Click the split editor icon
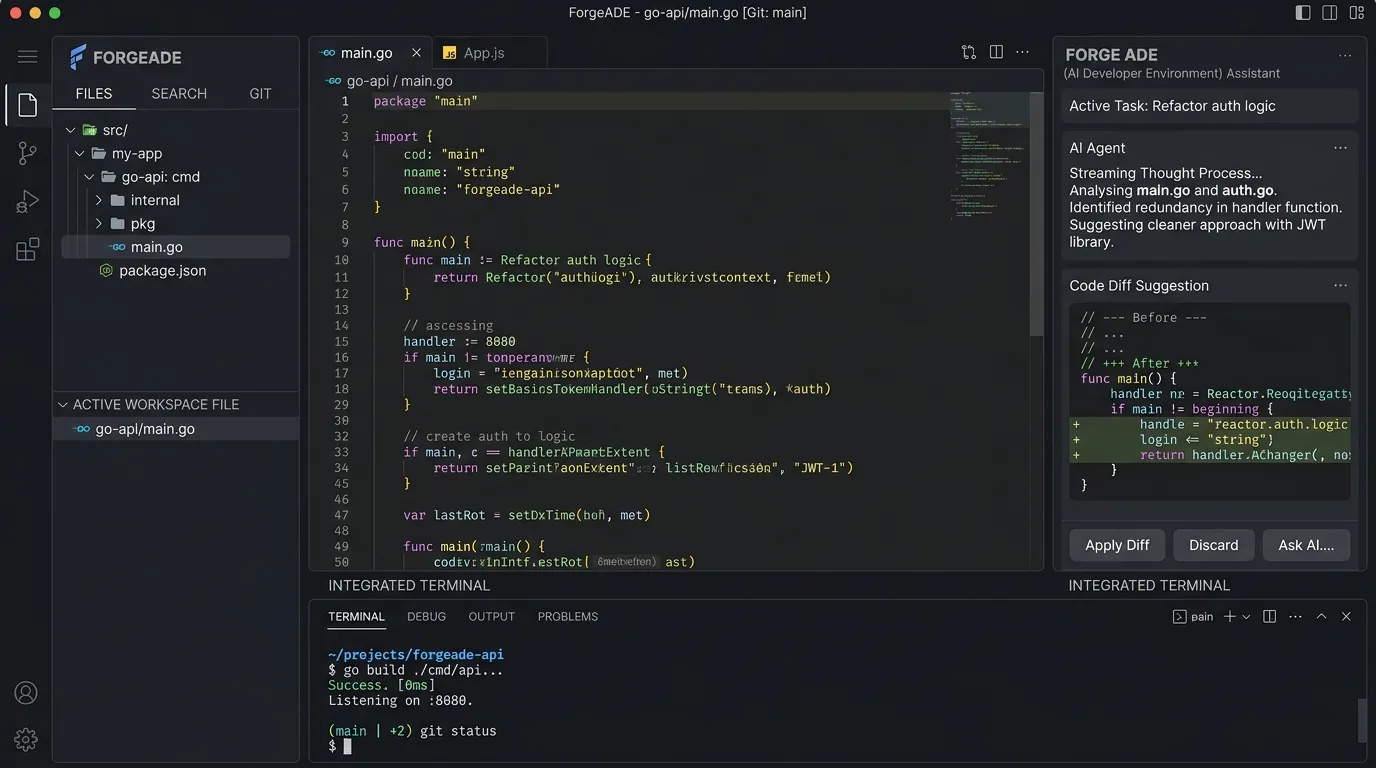This screenshot has width=1376, height=768. tap(996, 53)
